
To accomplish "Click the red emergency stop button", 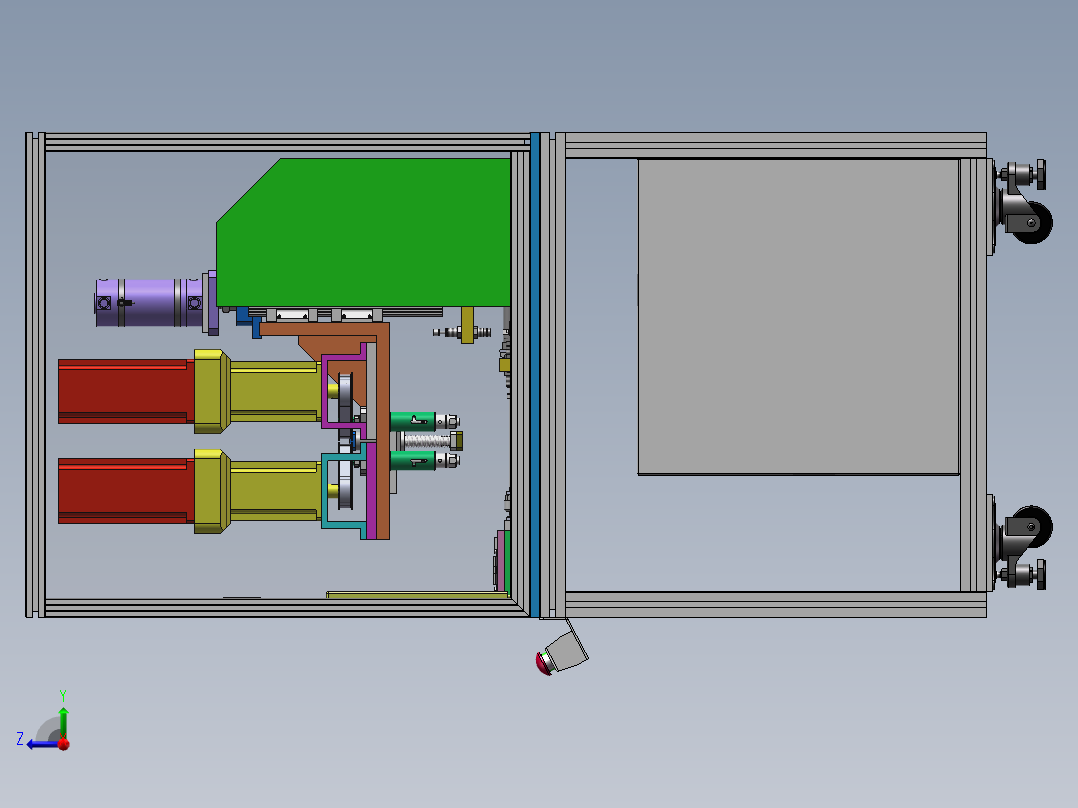I will point(542,663).
